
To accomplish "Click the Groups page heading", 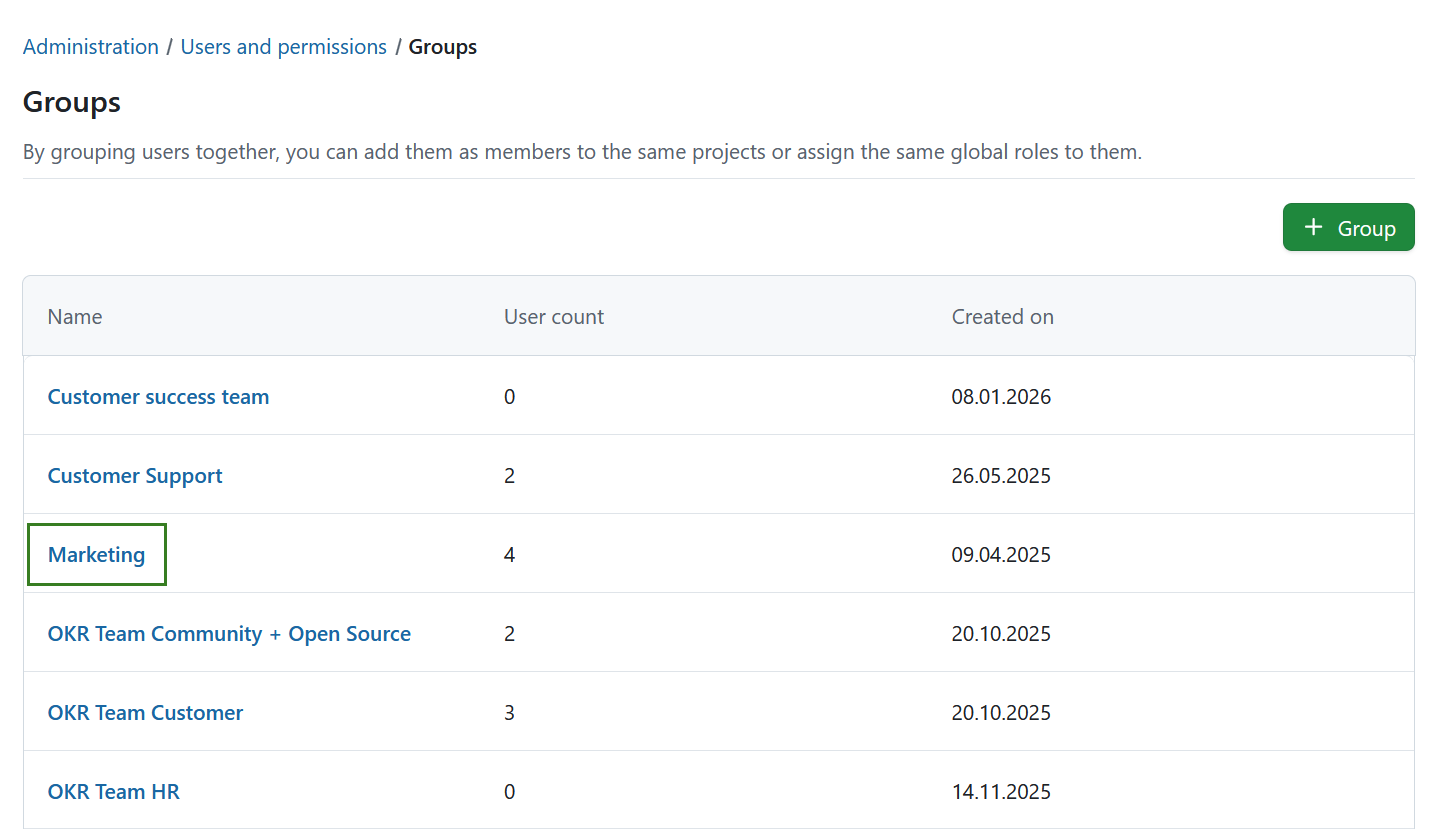I will pos(71,101).
